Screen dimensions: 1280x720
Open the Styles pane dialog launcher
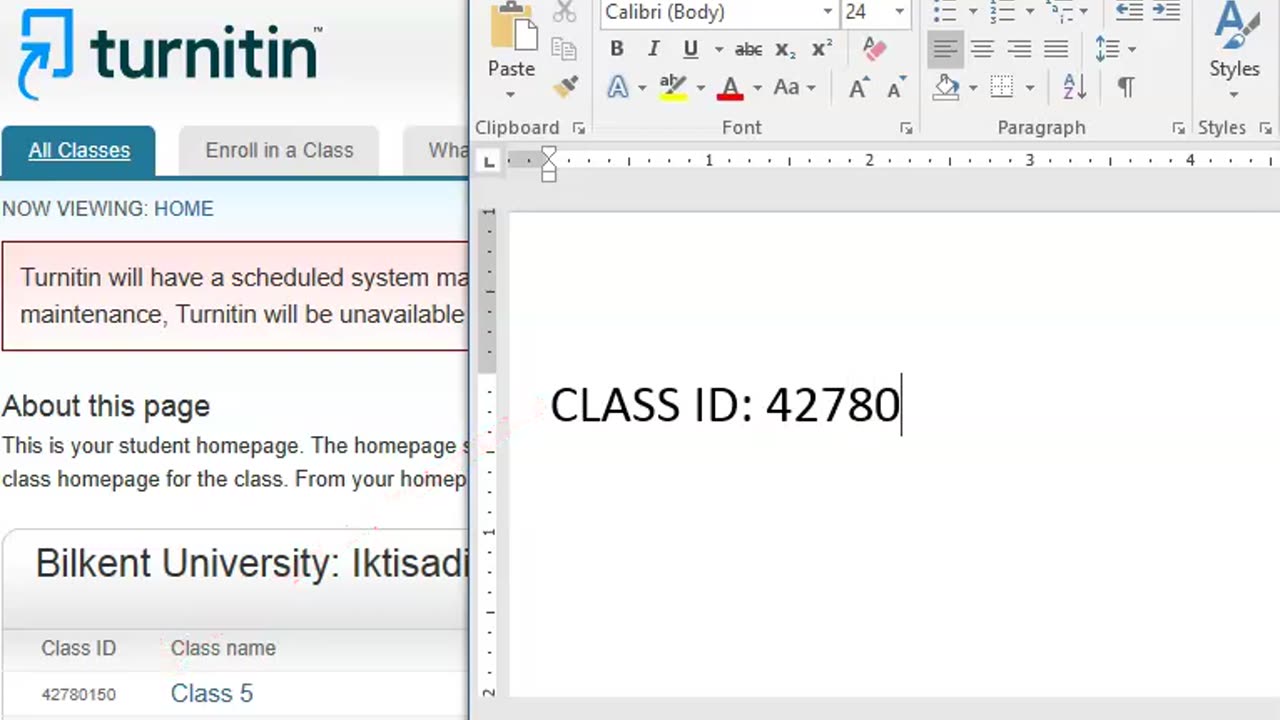pos(1266,128)
